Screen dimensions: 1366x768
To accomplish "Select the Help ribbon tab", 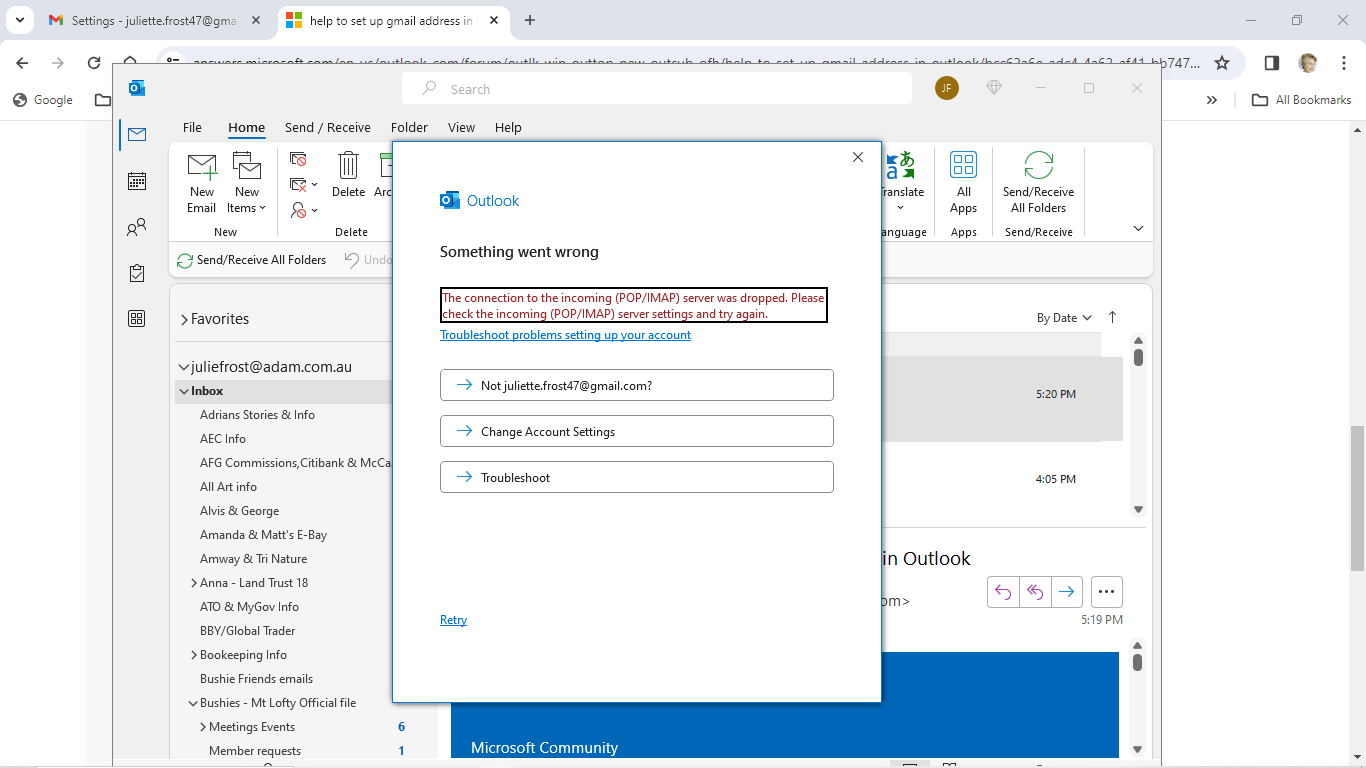I will click(508, 127).
